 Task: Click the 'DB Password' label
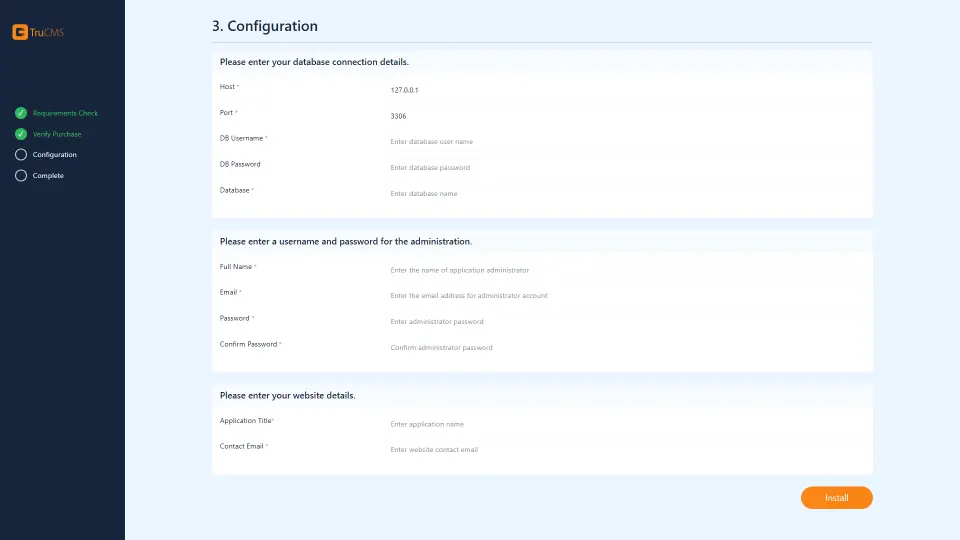(240, 164)
